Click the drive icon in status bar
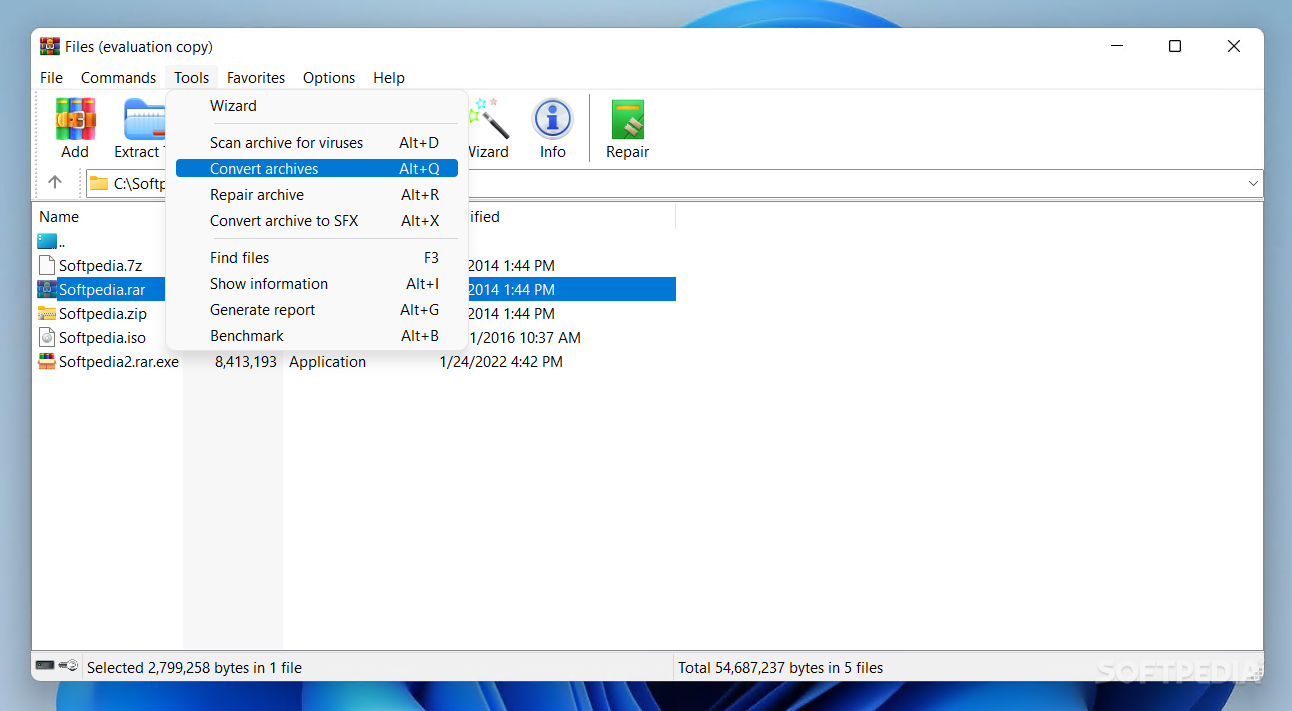This screenshot has width=1292, height=711. coord(46,665)
